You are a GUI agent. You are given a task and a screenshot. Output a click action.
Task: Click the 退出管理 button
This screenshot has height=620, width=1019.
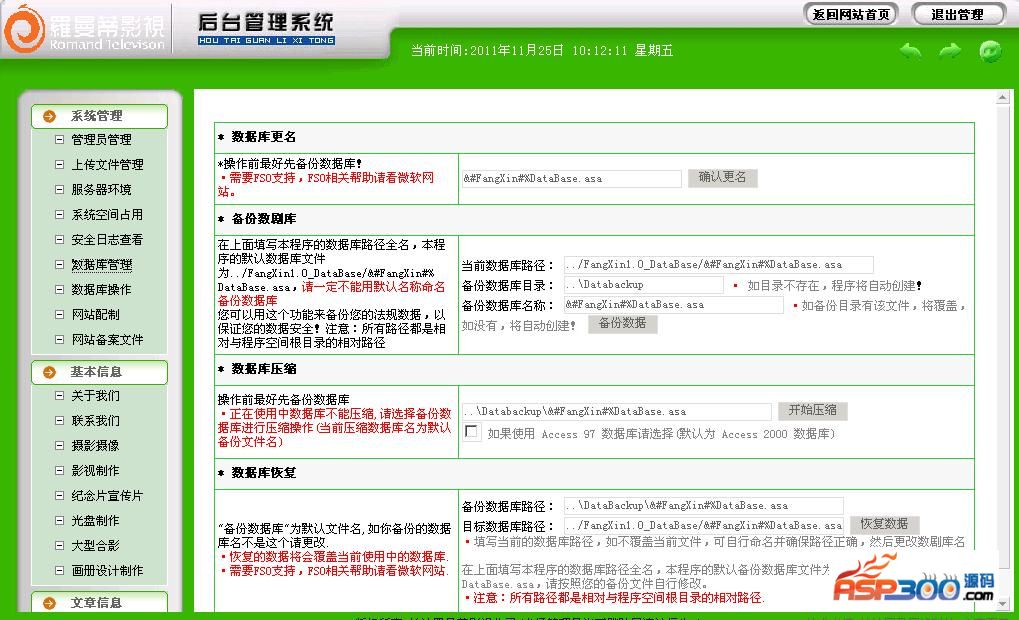click(x=957, y=14)
